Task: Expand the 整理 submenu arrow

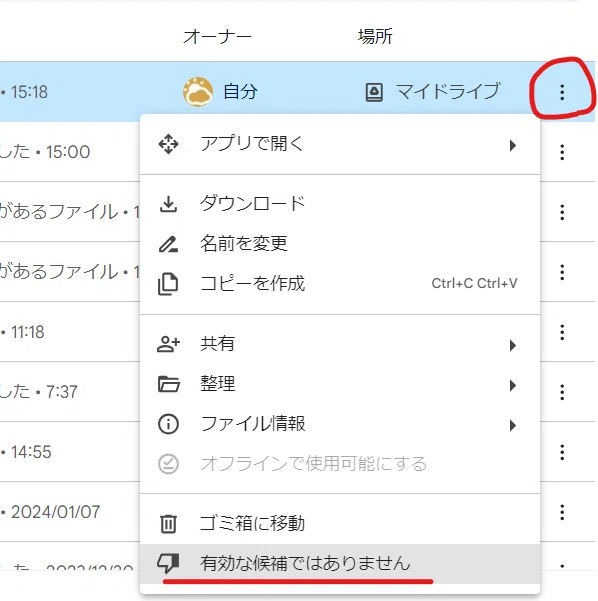Action: (x=513, y=385)
